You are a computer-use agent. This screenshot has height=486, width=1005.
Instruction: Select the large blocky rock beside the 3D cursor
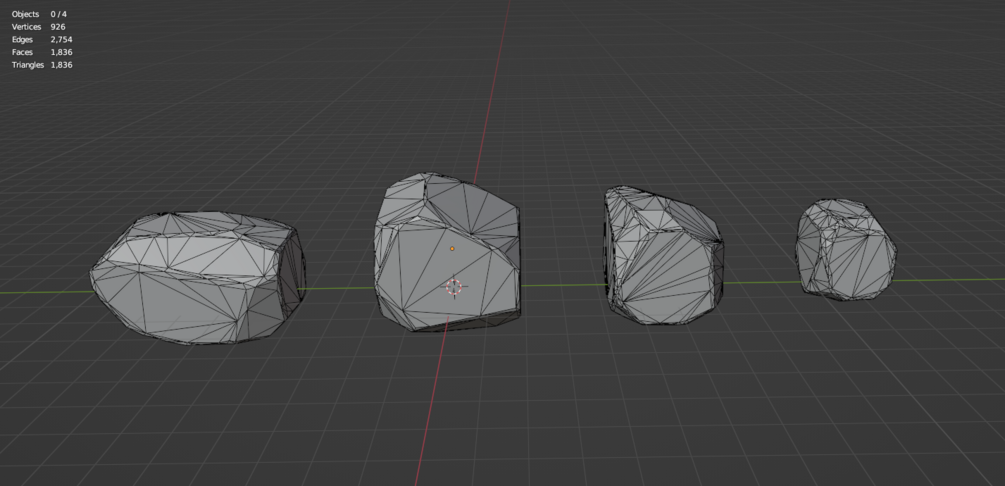447,252
